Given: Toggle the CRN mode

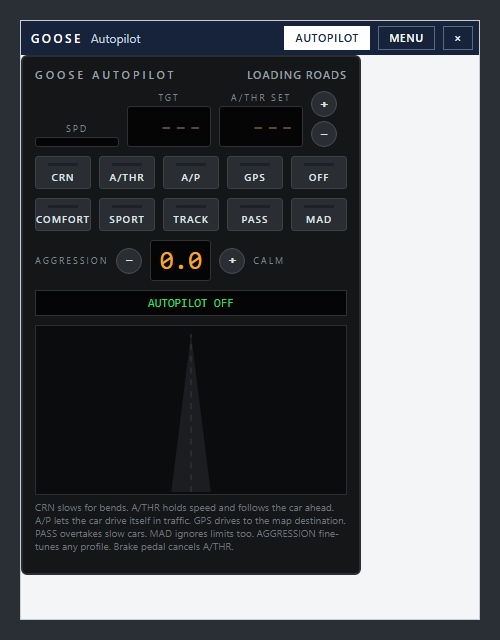Looking at the screenshot, I should (63, 172).
